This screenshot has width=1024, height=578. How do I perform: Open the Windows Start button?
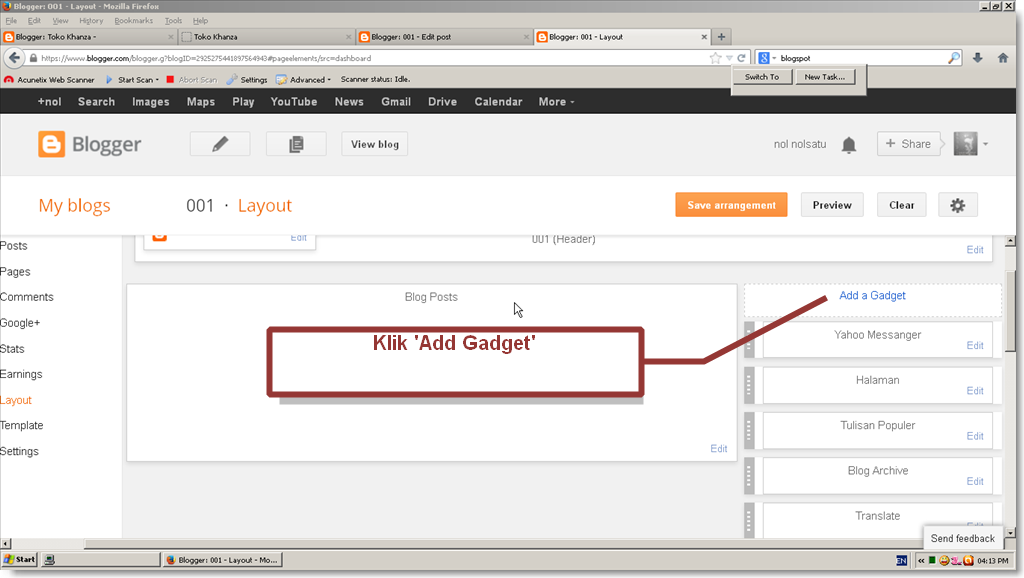20,560
